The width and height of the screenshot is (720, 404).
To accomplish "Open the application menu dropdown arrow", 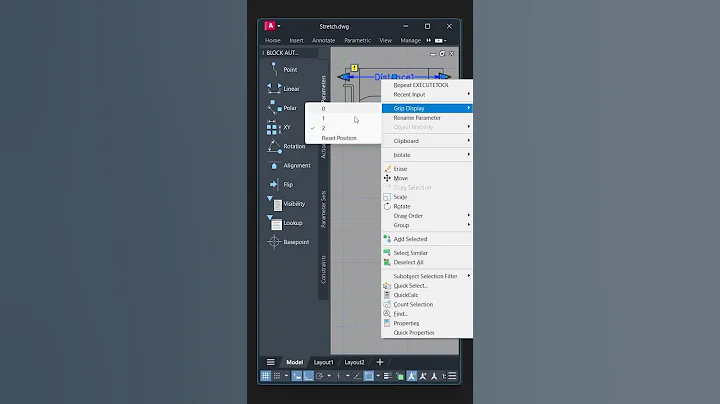I will pos(279,26).
